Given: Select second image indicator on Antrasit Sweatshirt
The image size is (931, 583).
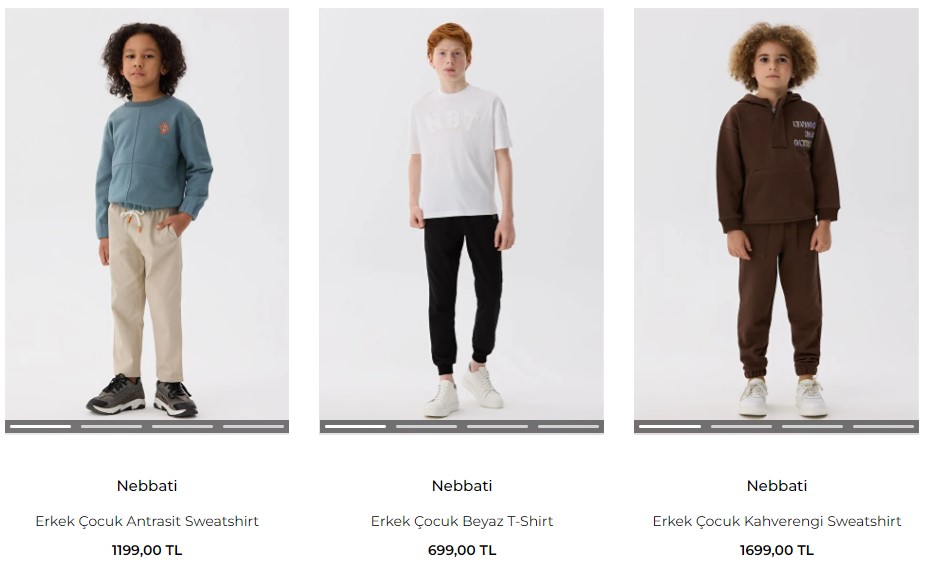Looking at the screenshot, I should point(112,426).
